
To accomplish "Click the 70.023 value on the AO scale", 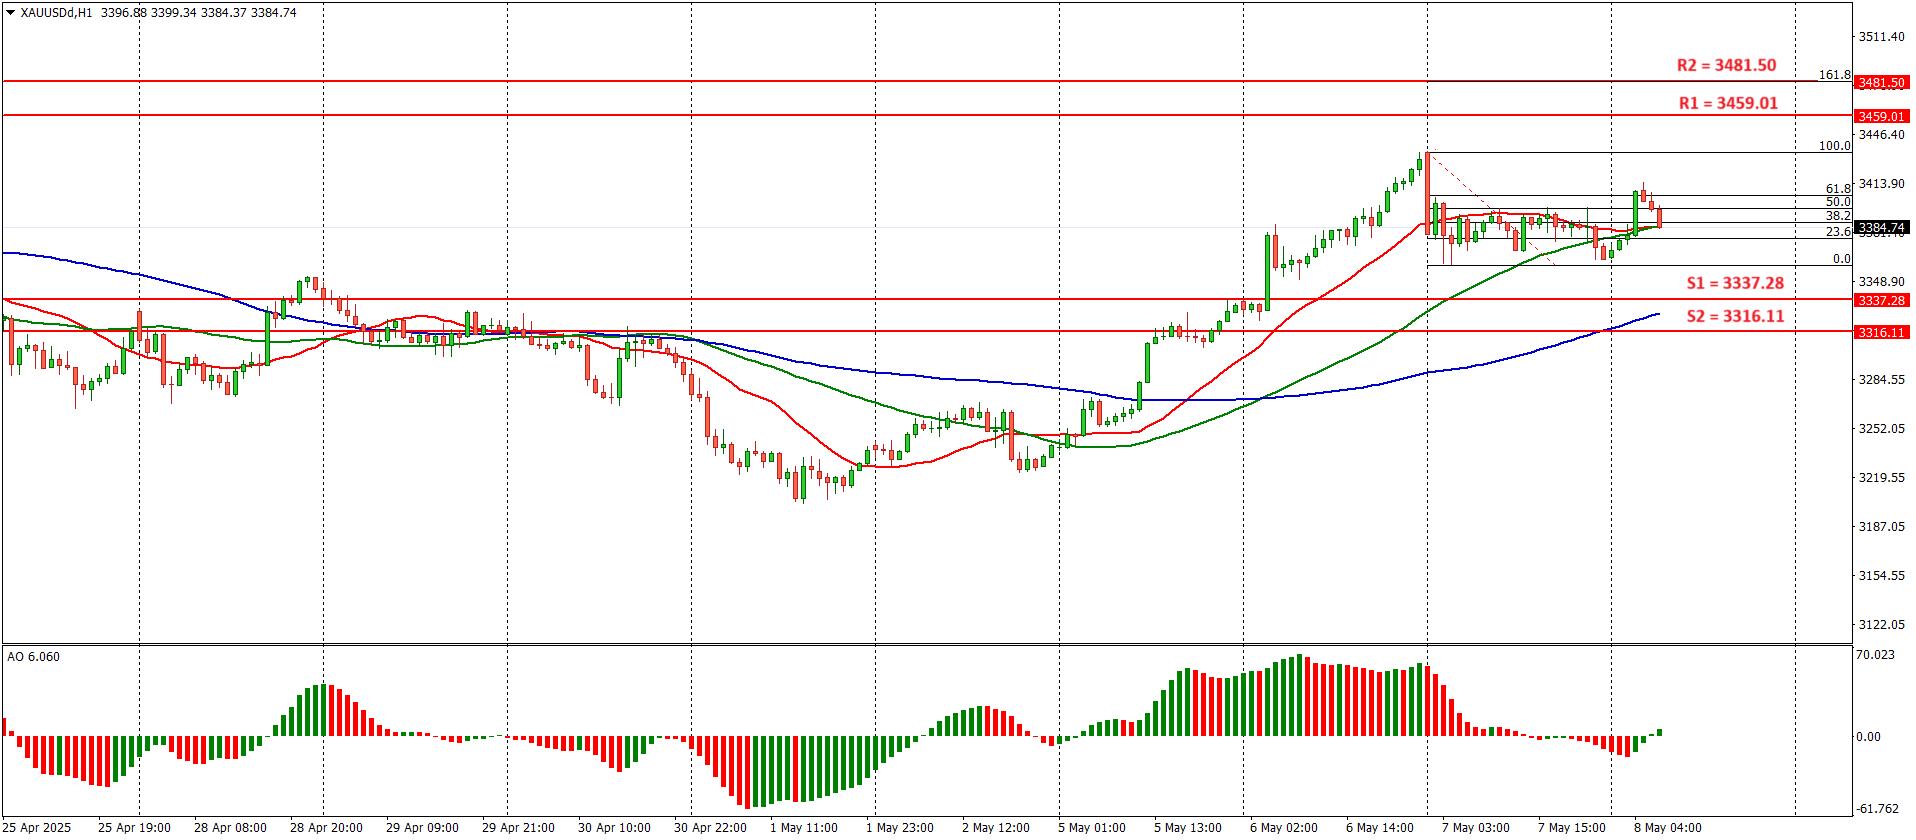I will point(1875,655).
